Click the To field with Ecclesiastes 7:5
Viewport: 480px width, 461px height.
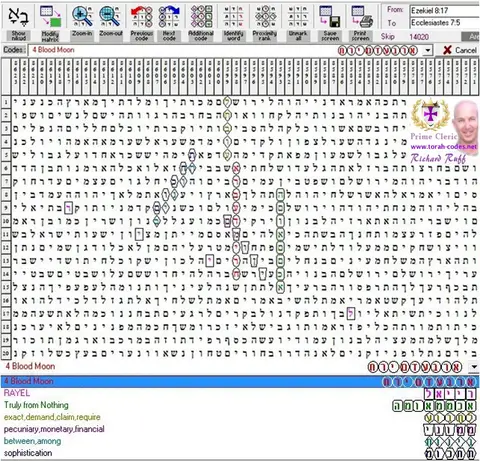tap(445, 23)
